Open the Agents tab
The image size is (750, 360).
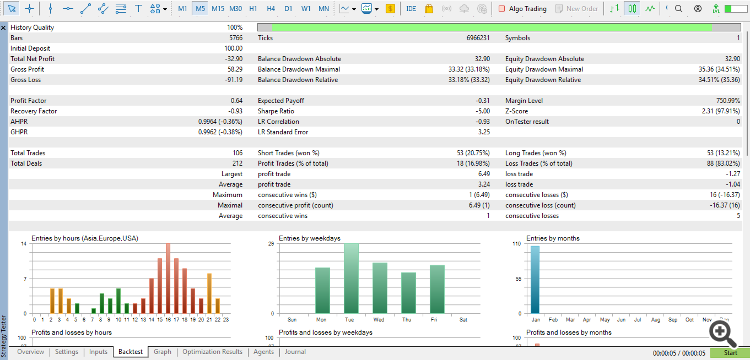[x=263, y=352]
